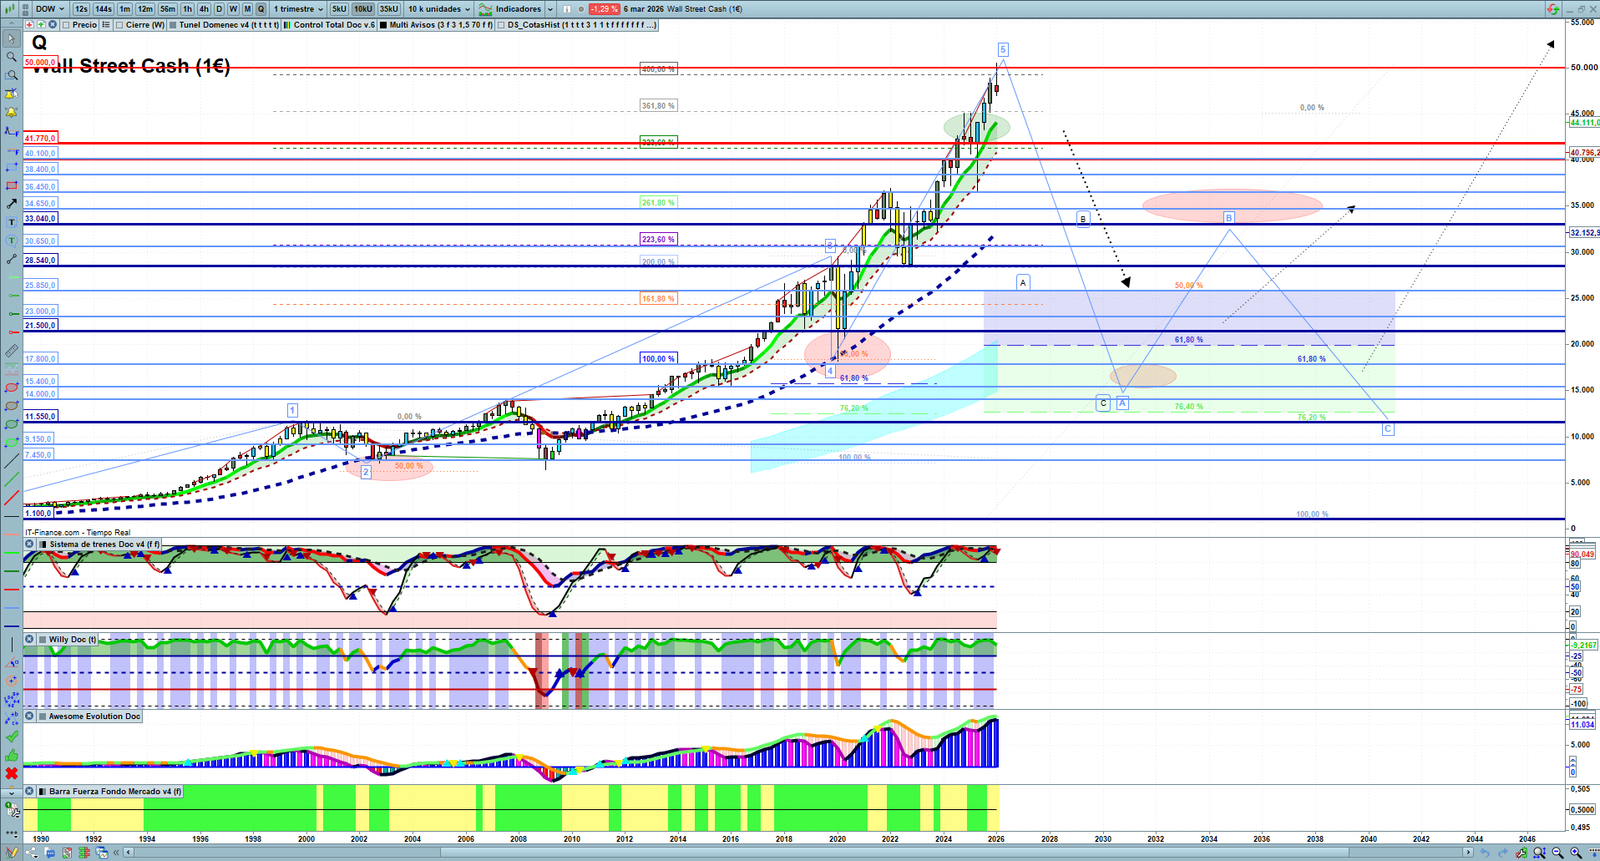The height and width of the screenshot is (861, 1600).
Task: Pick the black arrow drawing tool
Action: coord(11,204)
